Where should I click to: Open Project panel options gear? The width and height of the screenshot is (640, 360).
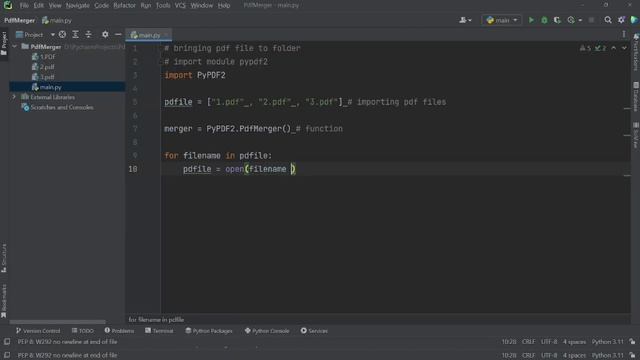(105, 35)
